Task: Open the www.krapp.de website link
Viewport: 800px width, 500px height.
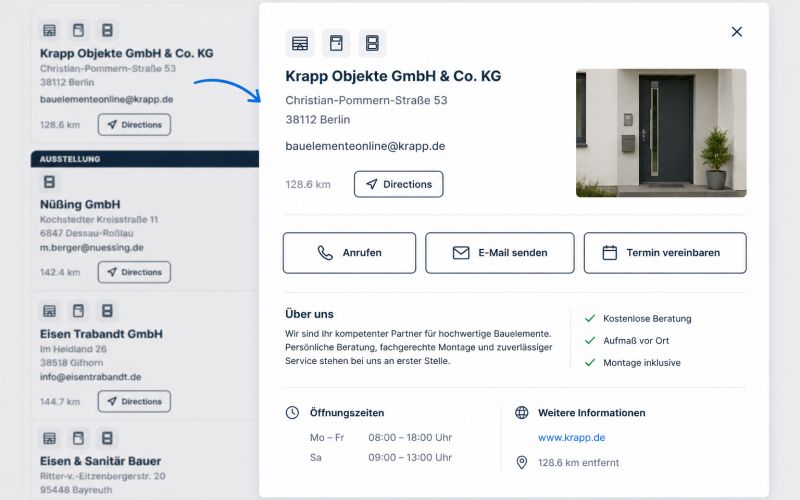Action: click(571, 437)
